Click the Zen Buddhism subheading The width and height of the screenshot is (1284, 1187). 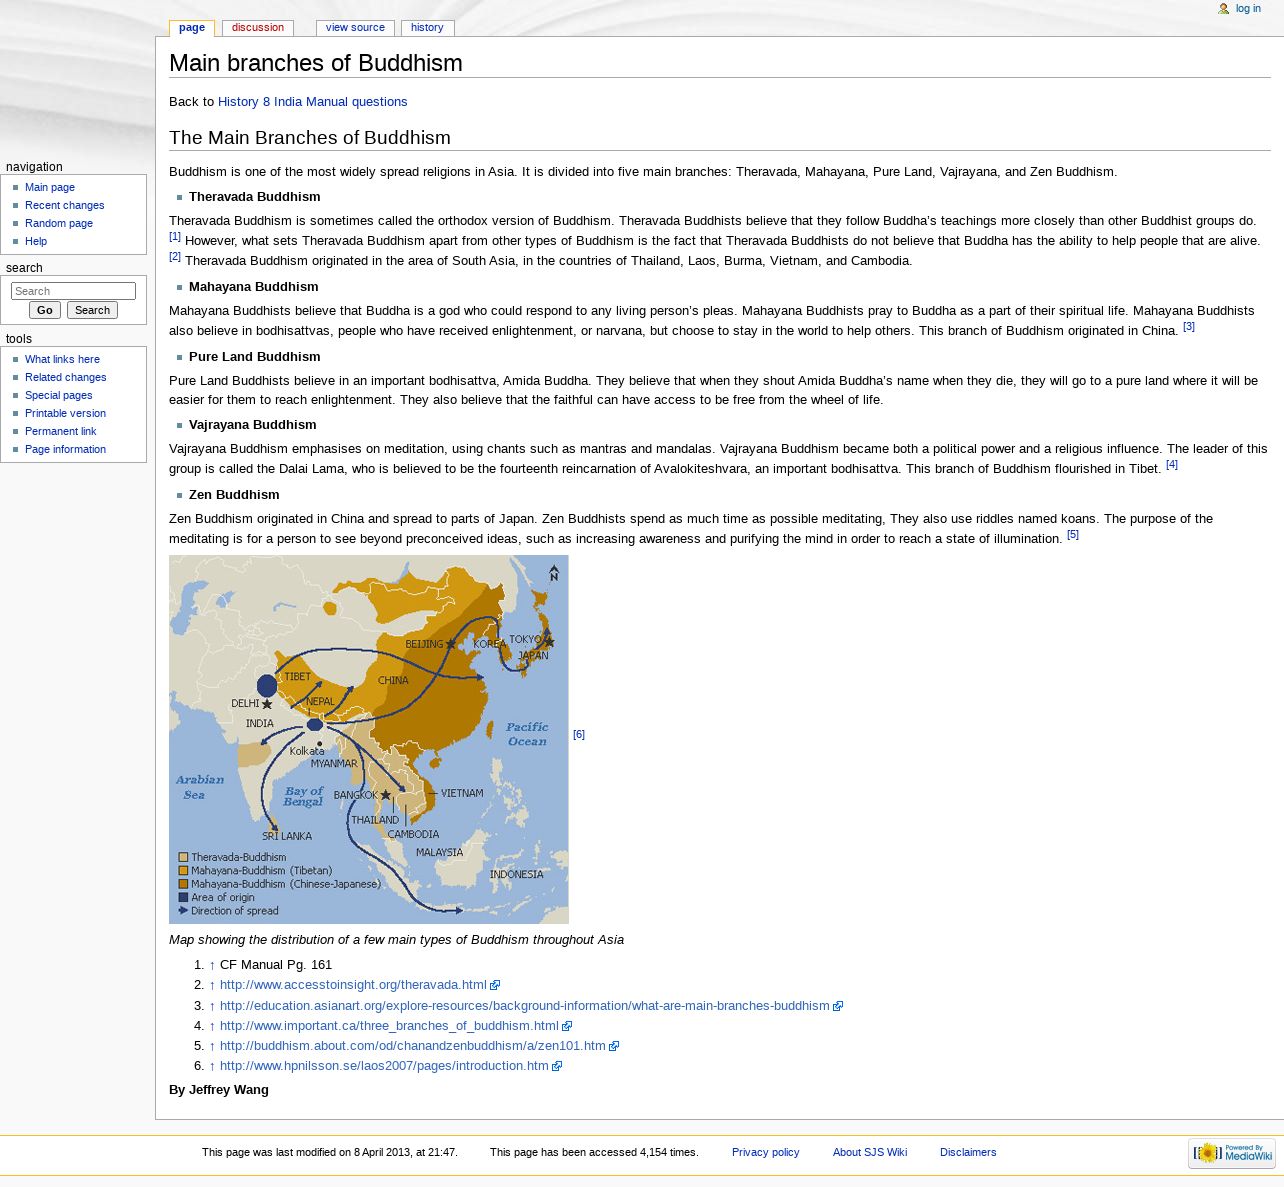[x=234, y=495]
